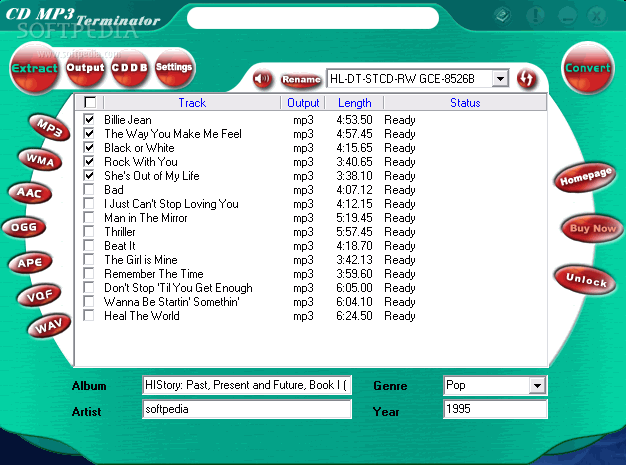Choose the AAC format button
The height and width of the screenshot is (465, 626).
(30, 193)
